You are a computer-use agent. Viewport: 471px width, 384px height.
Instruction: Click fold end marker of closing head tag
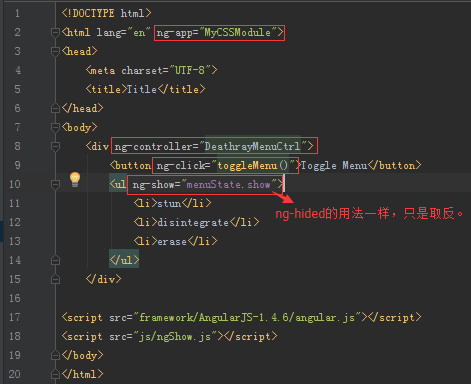55,108
